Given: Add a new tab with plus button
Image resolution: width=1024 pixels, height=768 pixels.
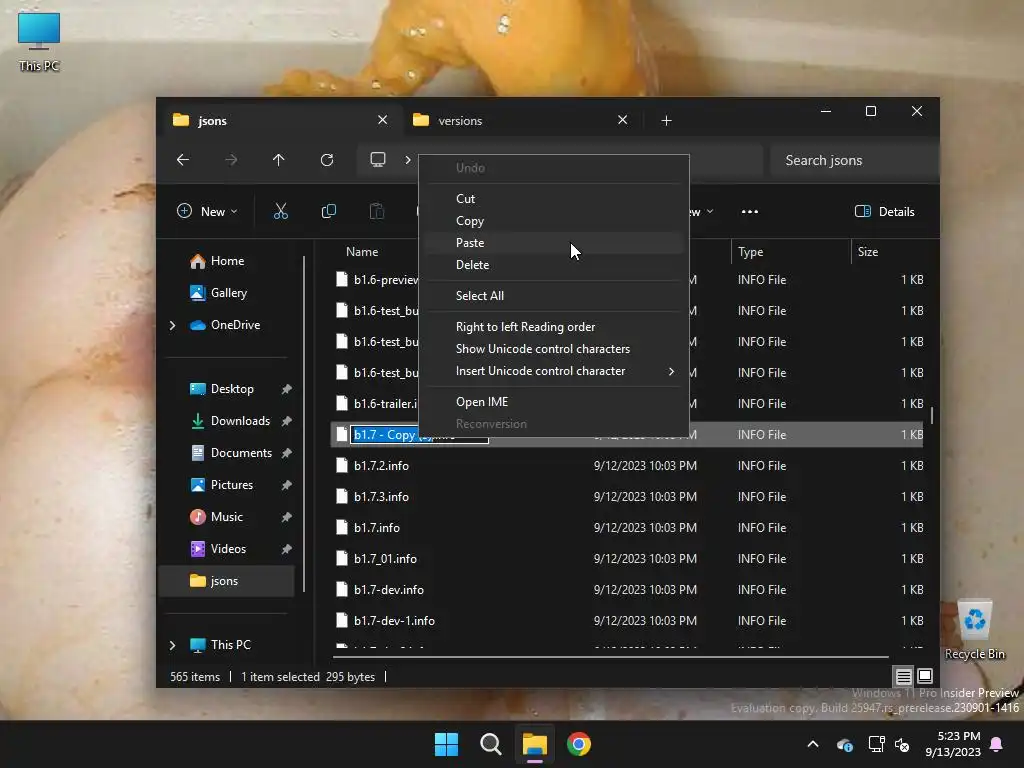Looking at the screenshot, I should click(x=666, y=121).
